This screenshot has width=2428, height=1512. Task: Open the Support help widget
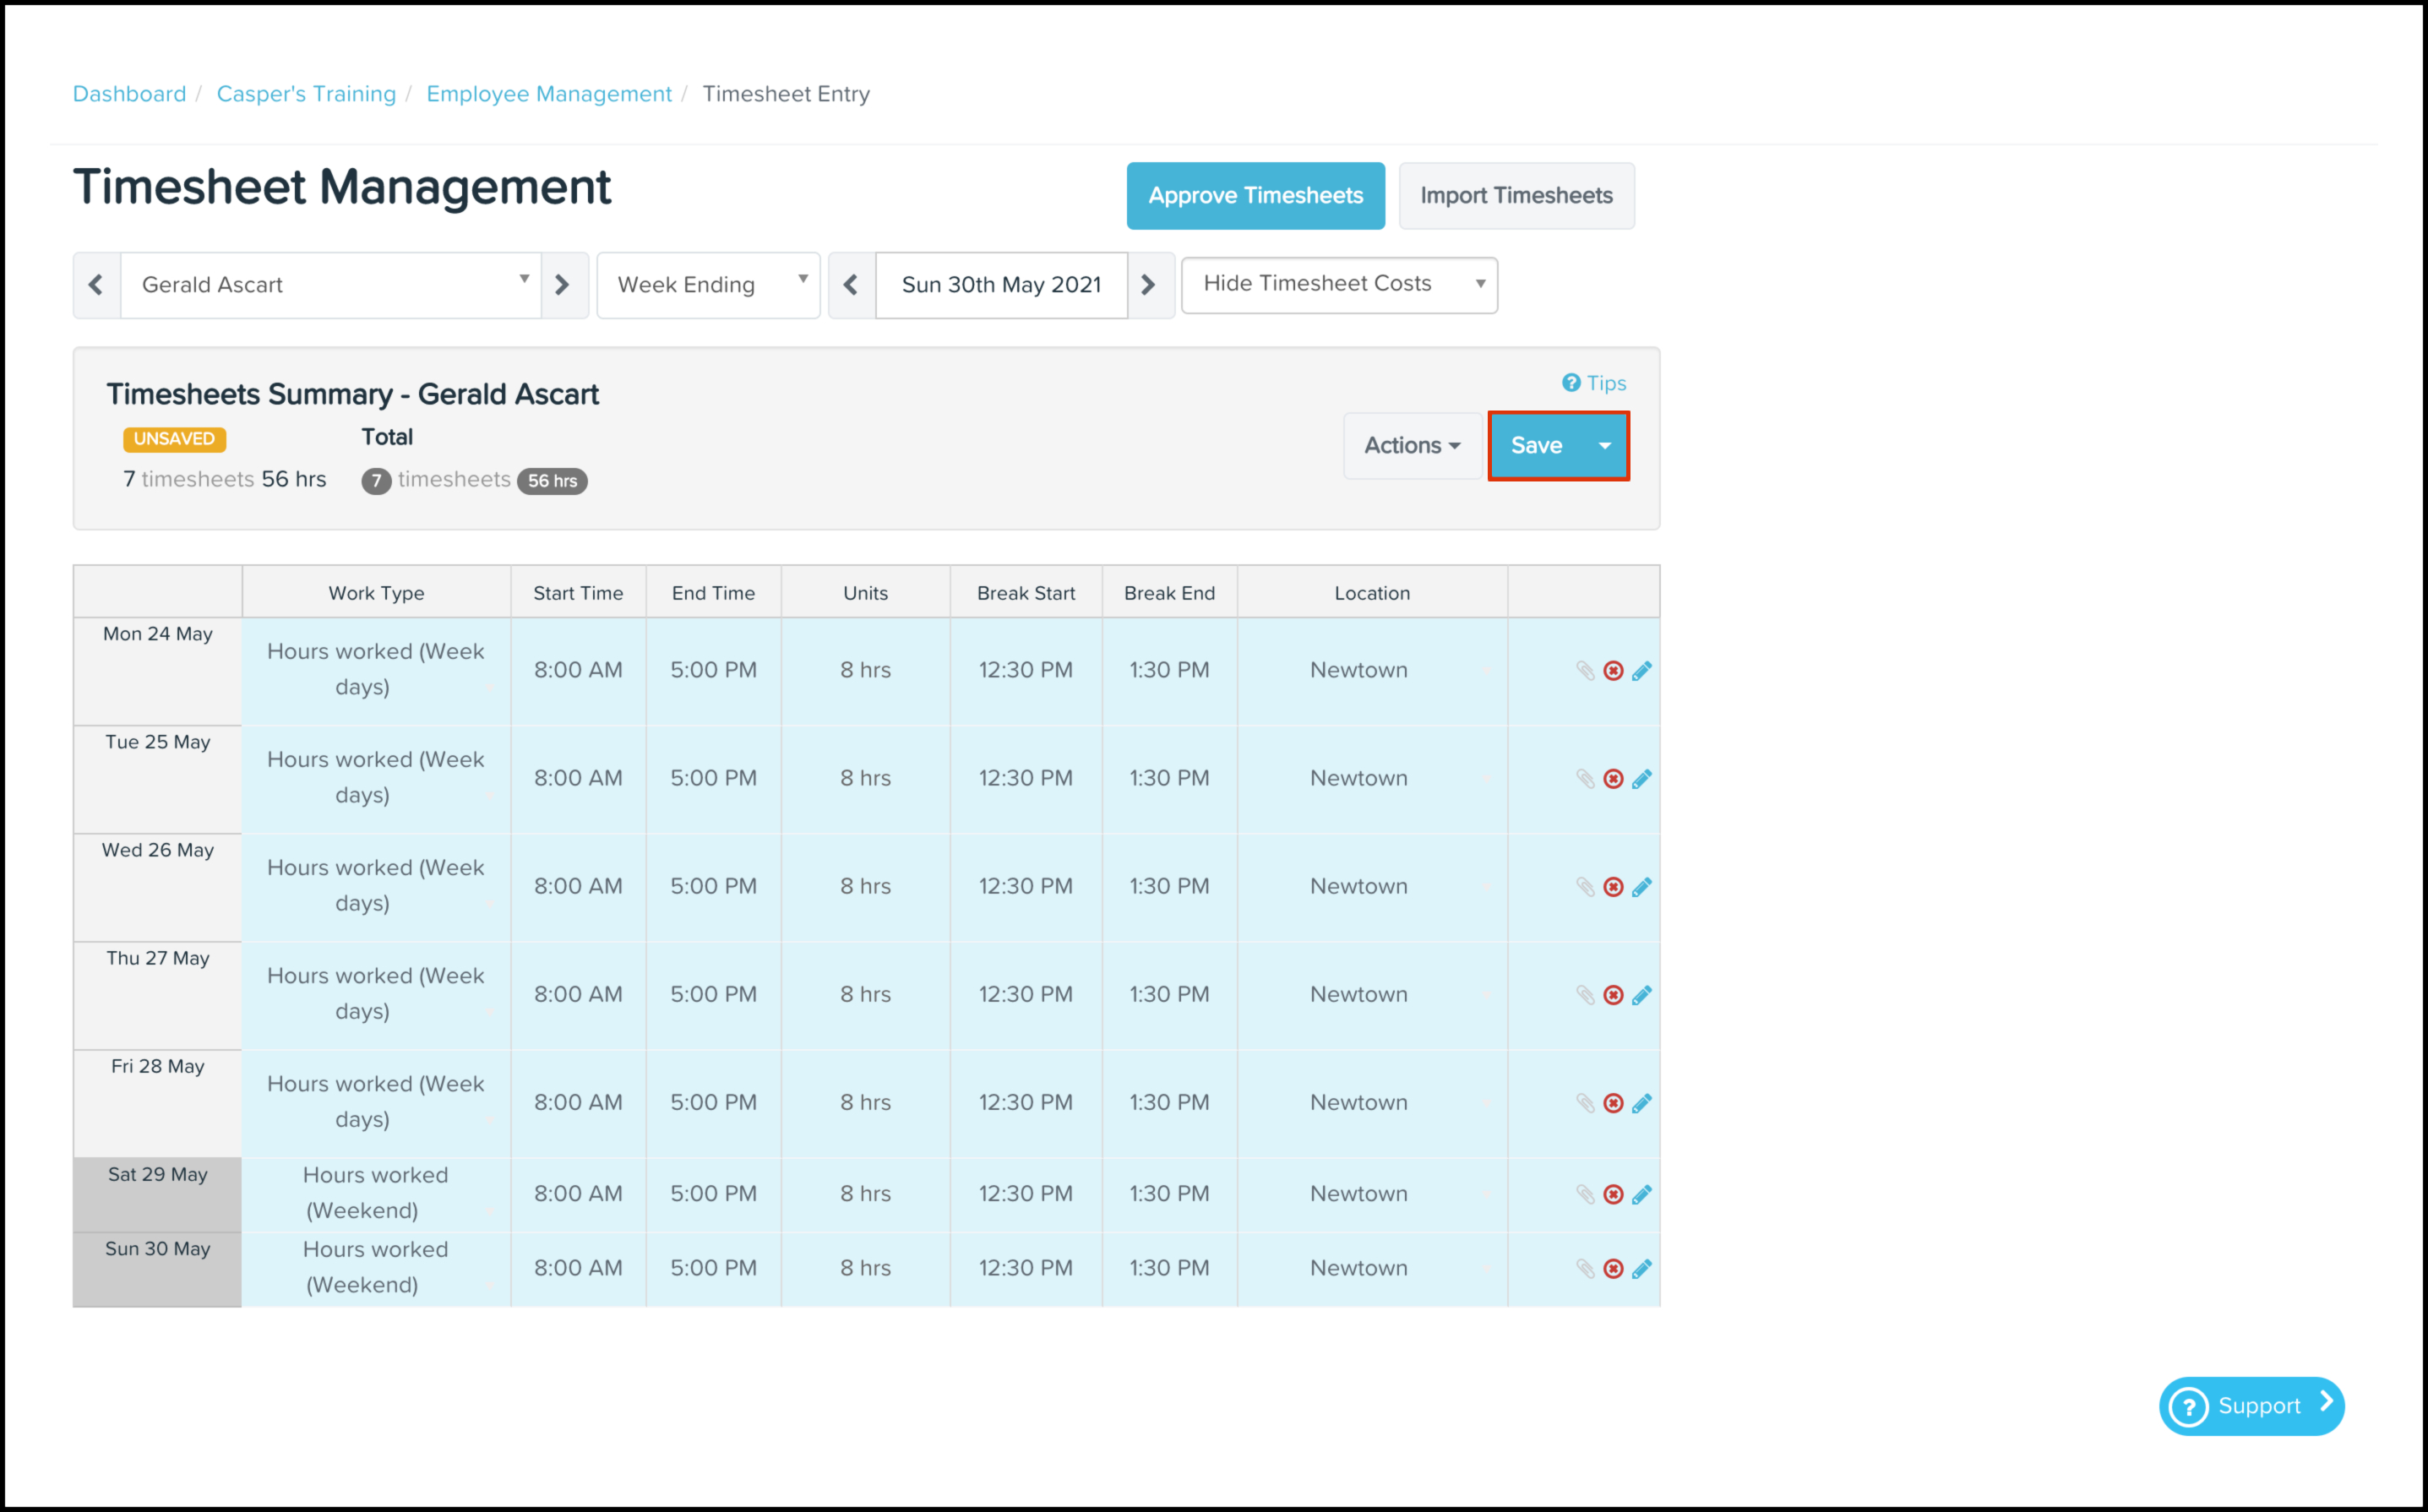click(2250, 1405)
